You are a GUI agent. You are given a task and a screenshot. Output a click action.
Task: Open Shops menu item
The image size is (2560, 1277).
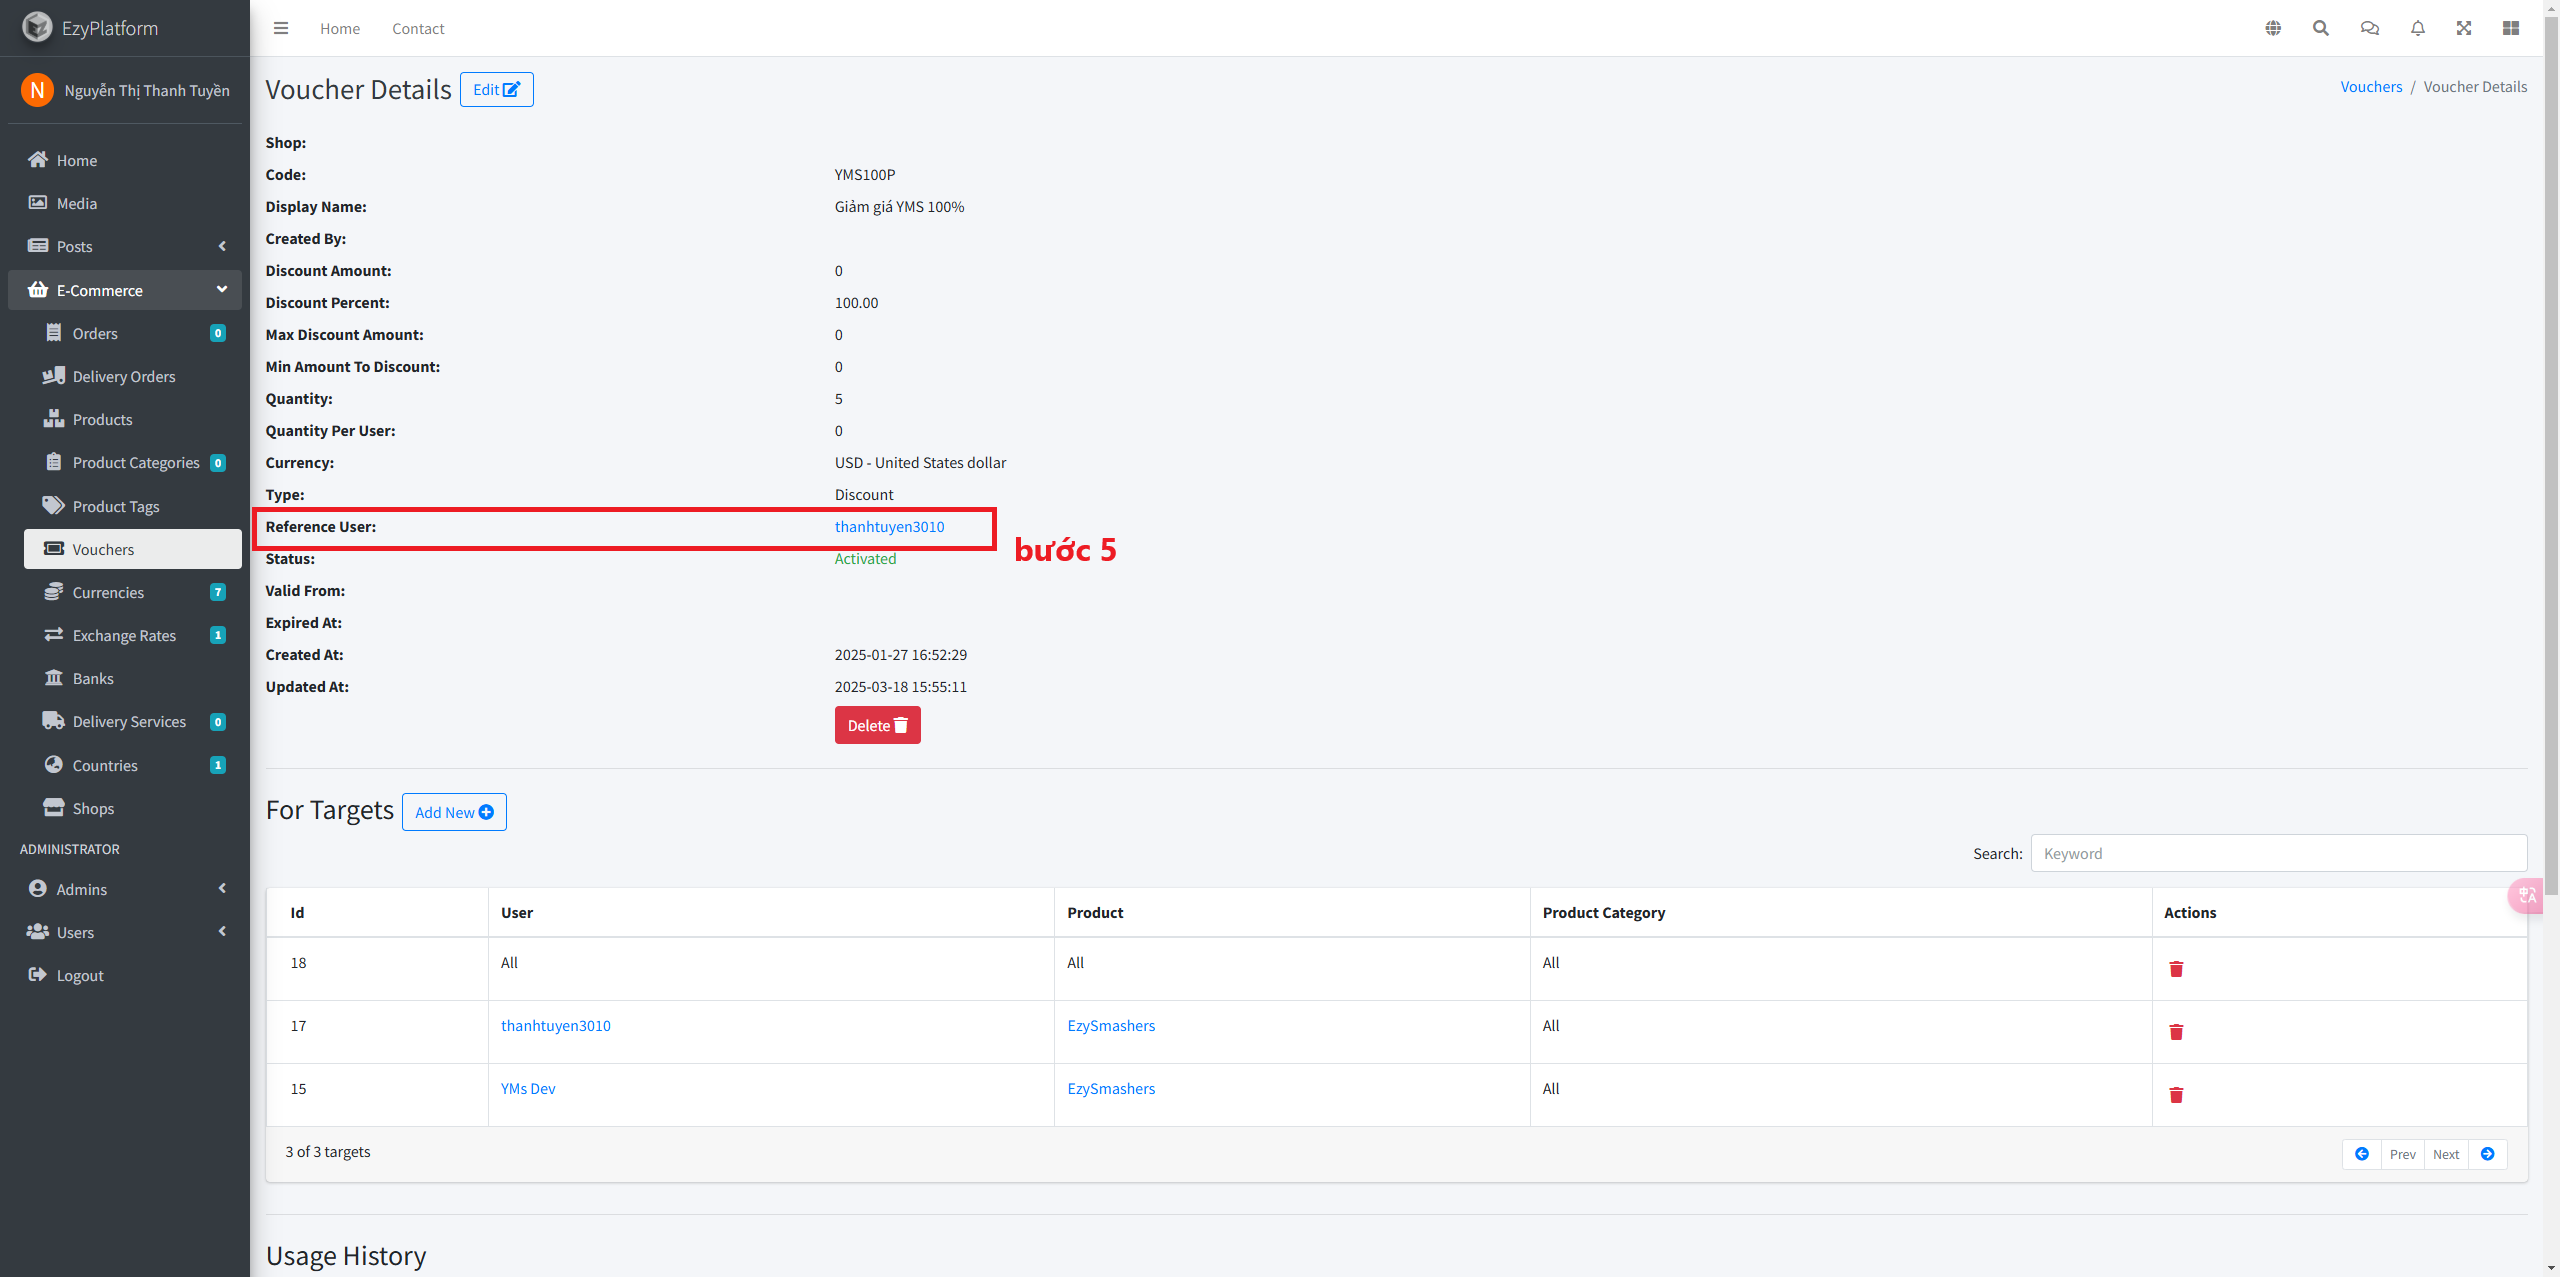(x=133, y=808)
